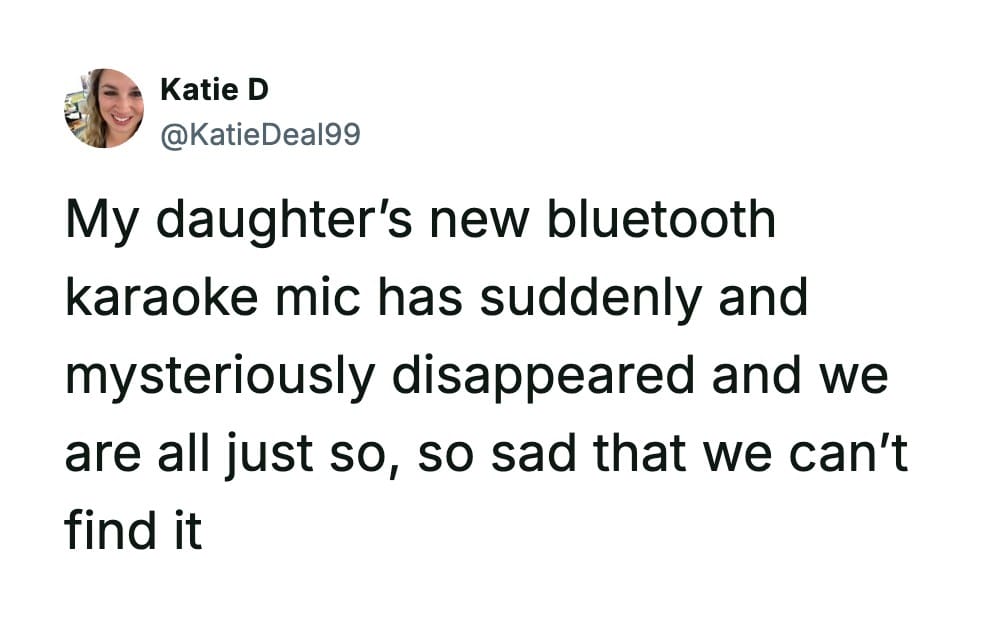Click the word "are" starting the fourth line
The height and width of the screenshot is (632, 996).
(x=103, y=454)
